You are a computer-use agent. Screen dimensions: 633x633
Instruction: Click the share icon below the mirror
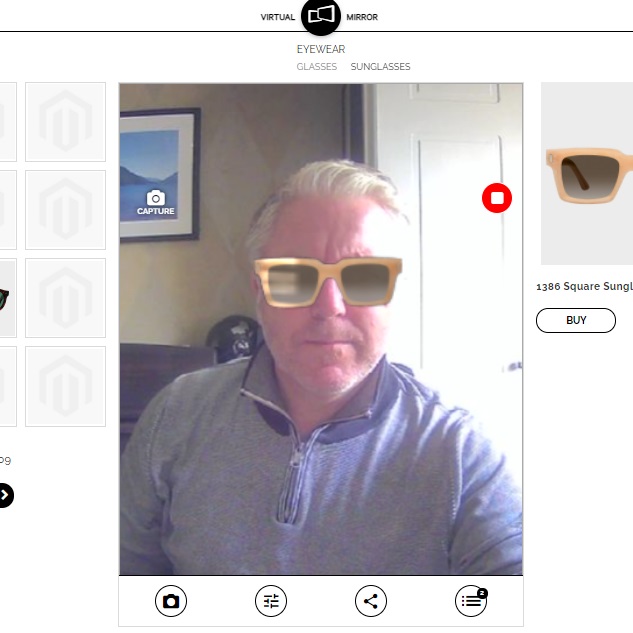(371, 601)
